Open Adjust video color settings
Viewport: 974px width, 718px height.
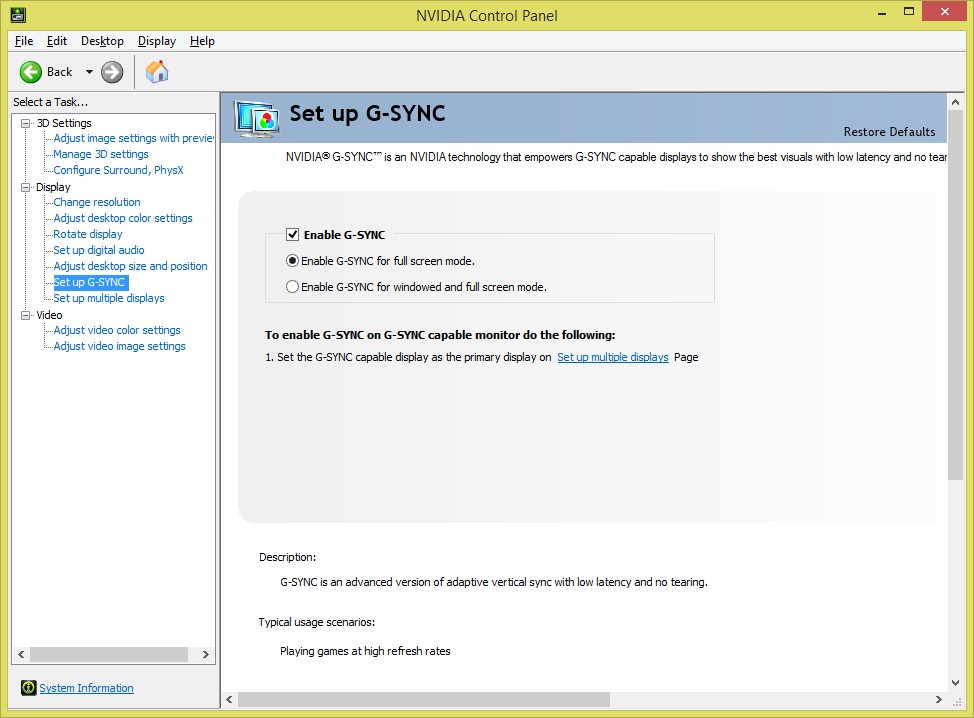(117, 330)
